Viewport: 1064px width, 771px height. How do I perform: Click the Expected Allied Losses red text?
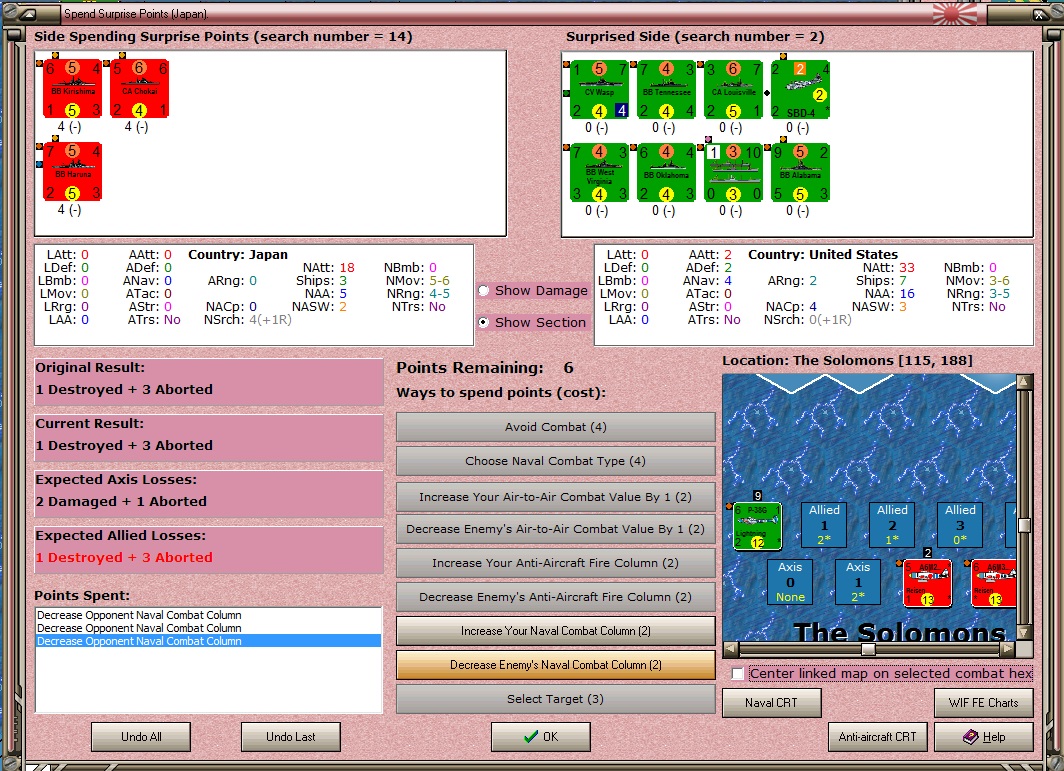click(x=124, y=557)
